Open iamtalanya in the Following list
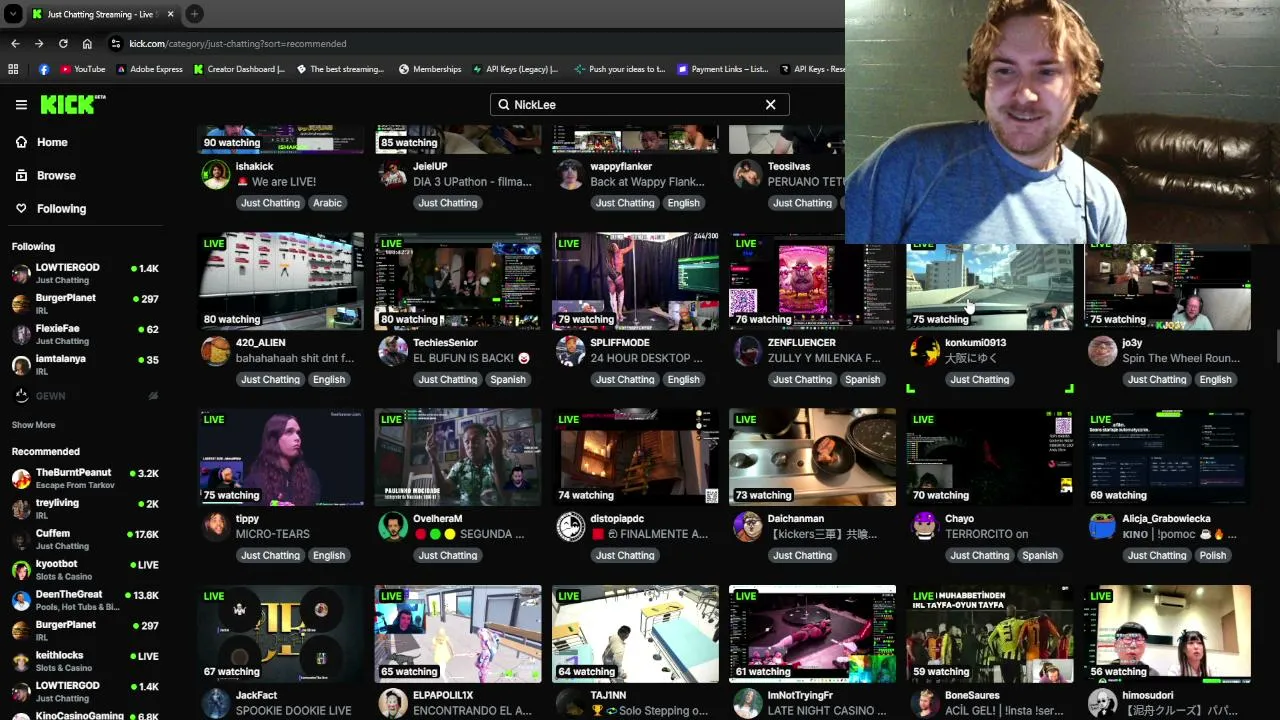1280x720 pixels. point(85,364)
